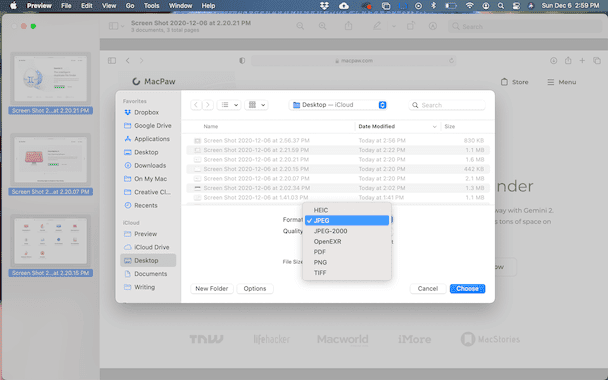The height and width of the screenshot is (380, 608).
Task: Open Desktop — iCloud location popup
Action: pos(338,105)
